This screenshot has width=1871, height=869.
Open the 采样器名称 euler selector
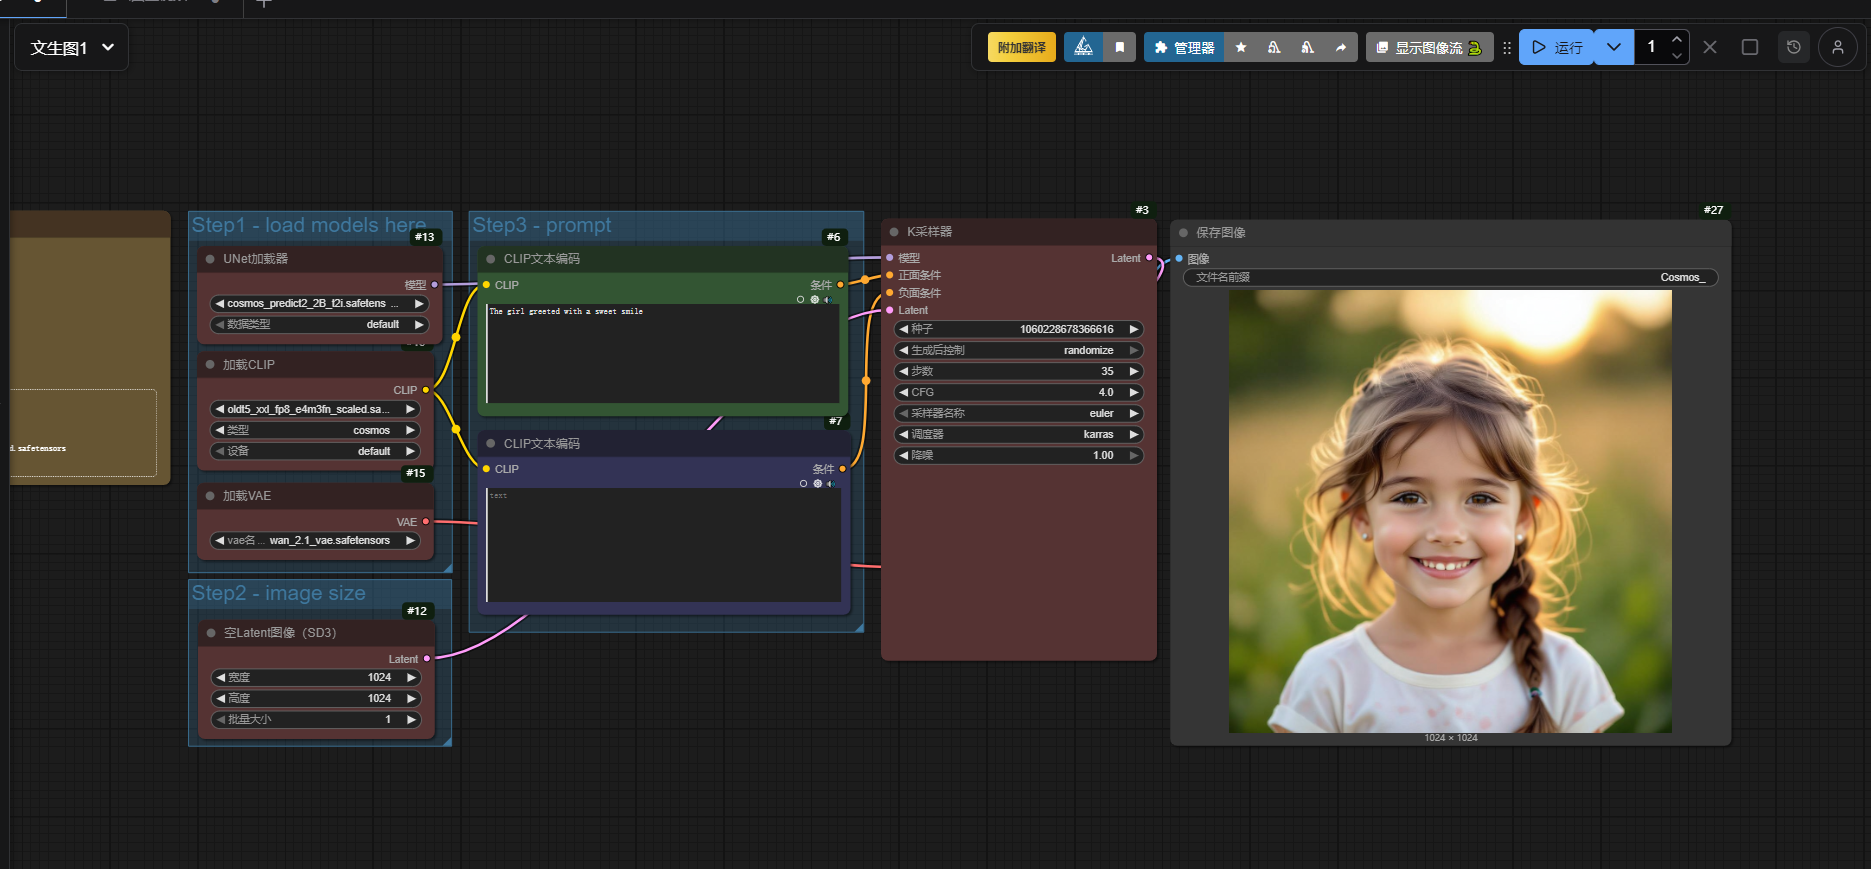[x=1018, y=413]
